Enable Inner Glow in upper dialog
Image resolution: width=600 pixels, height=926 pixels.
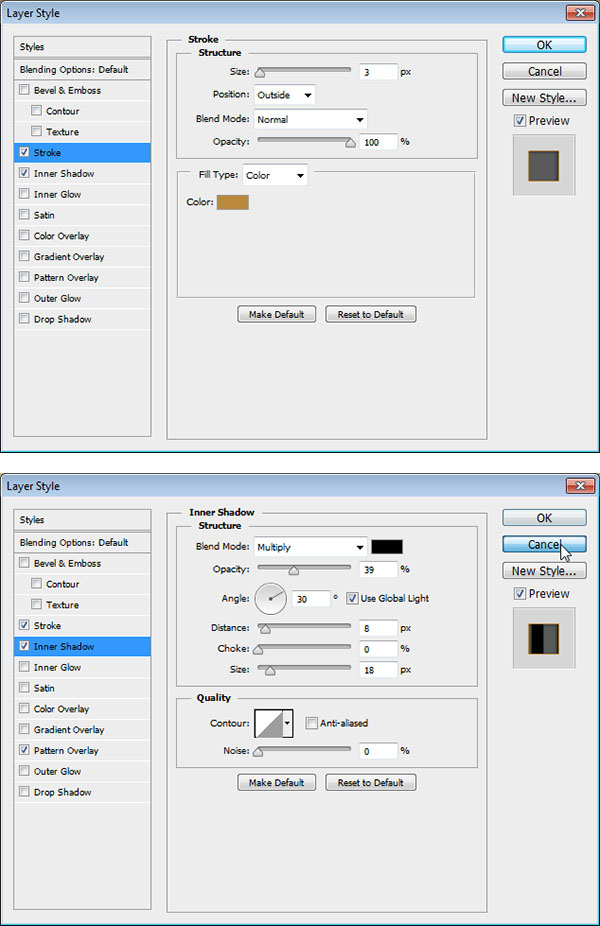(24, 194)
